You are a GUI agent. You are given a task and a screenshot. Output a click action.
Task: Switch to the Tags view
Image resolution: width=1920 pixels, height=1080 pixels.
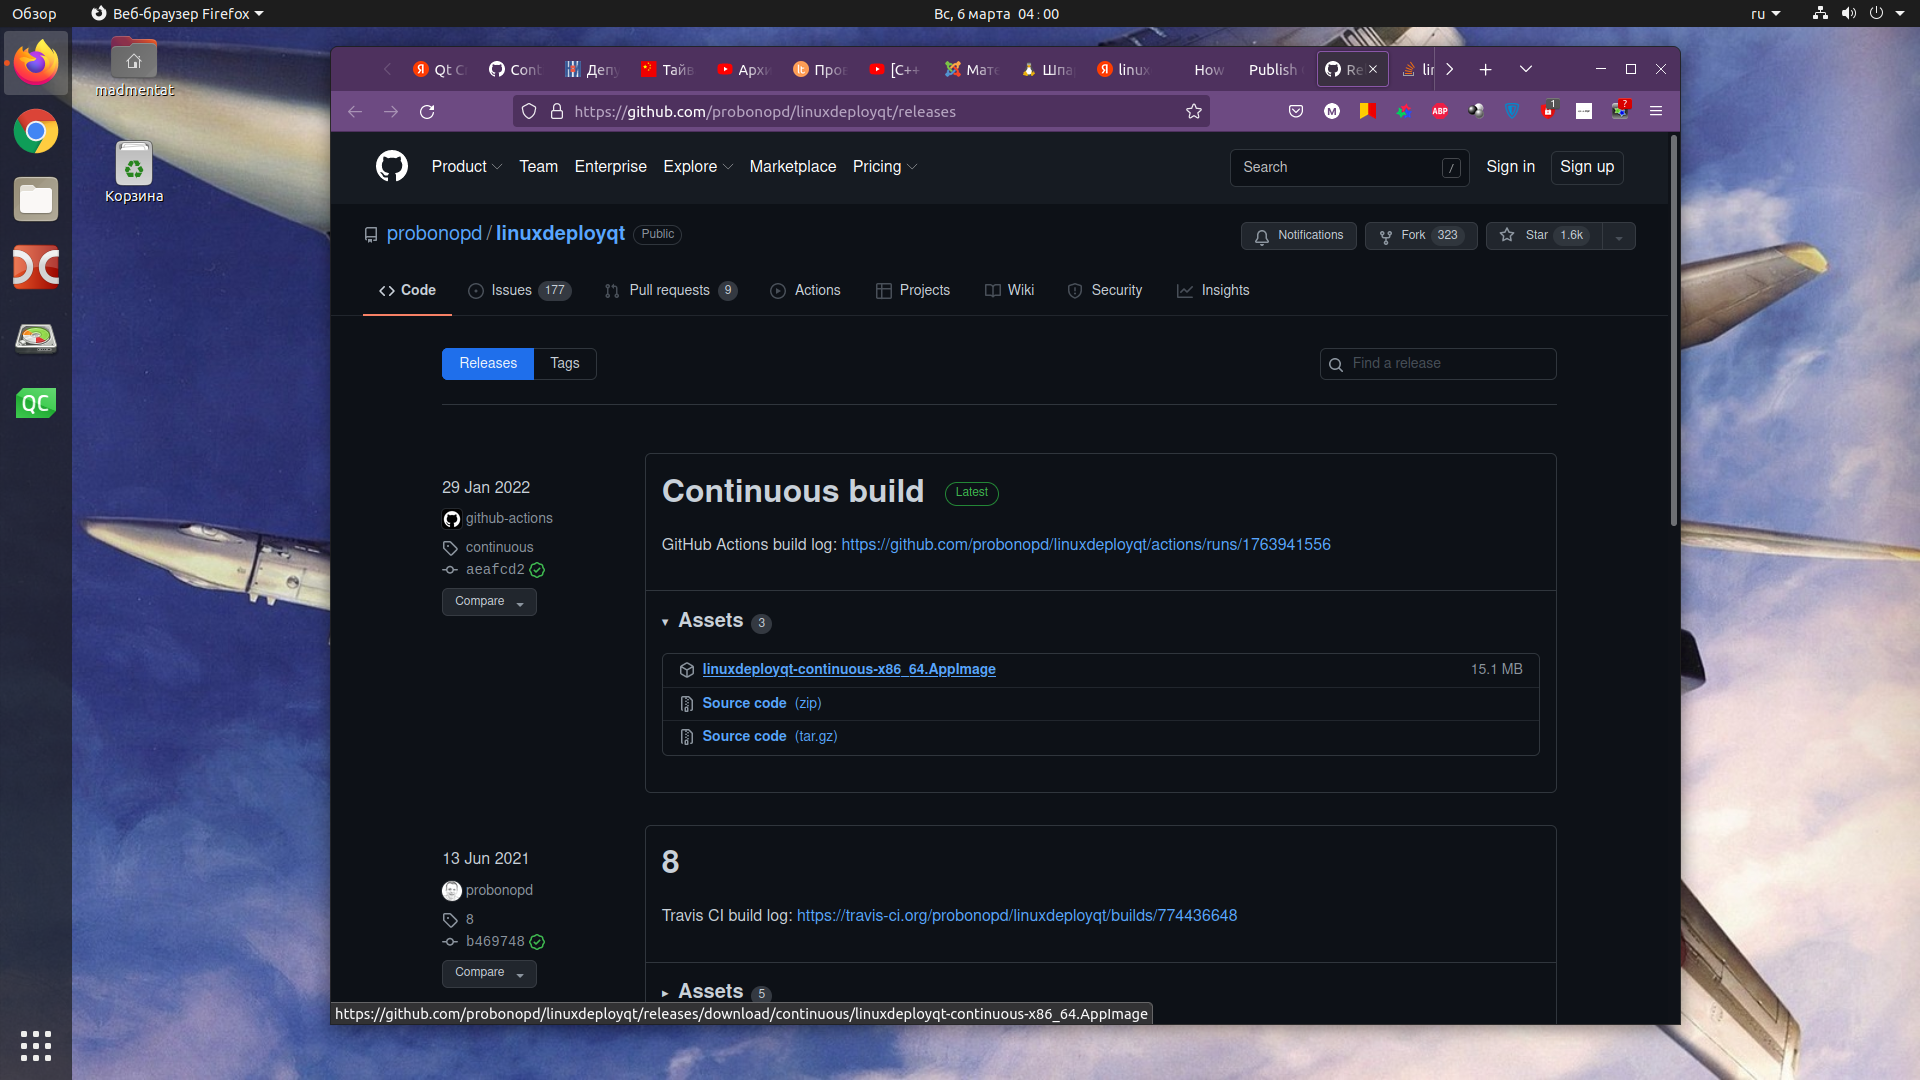(x=564, y=363)
